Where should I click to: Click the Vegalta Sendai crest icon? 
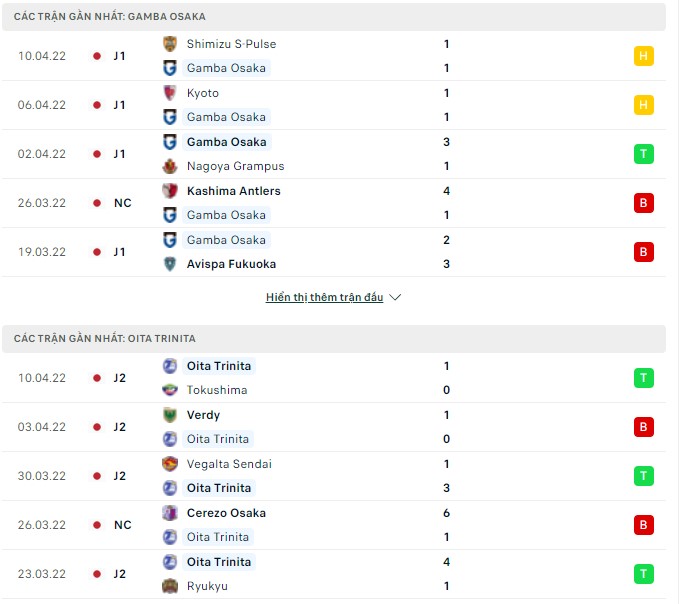tap(169, 464)
